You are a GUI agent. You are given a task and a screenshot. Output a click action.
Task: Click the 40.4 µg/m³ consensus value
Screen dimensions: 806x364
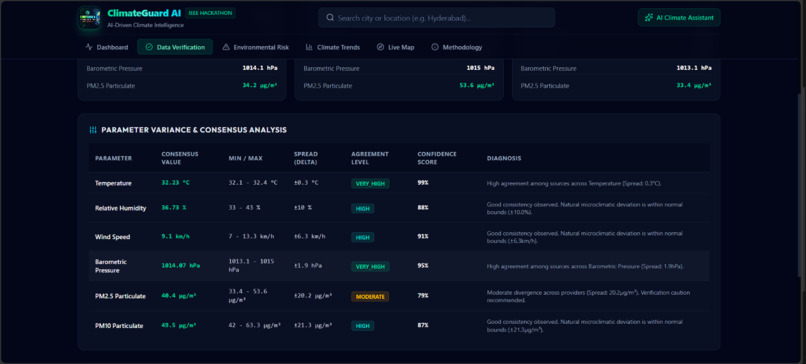[179, 296]
